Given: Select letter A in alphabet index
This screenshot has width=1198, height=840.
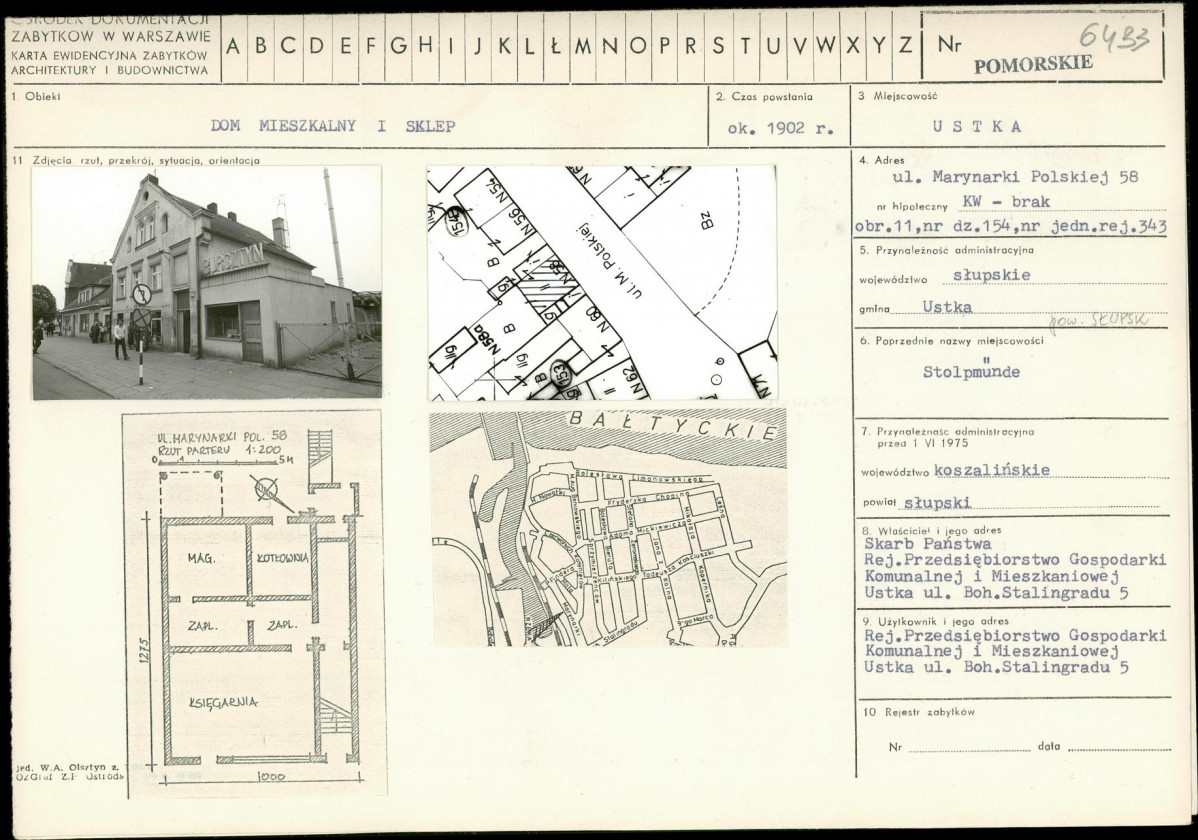Looking at the screenshot, I should click(234, 46).
